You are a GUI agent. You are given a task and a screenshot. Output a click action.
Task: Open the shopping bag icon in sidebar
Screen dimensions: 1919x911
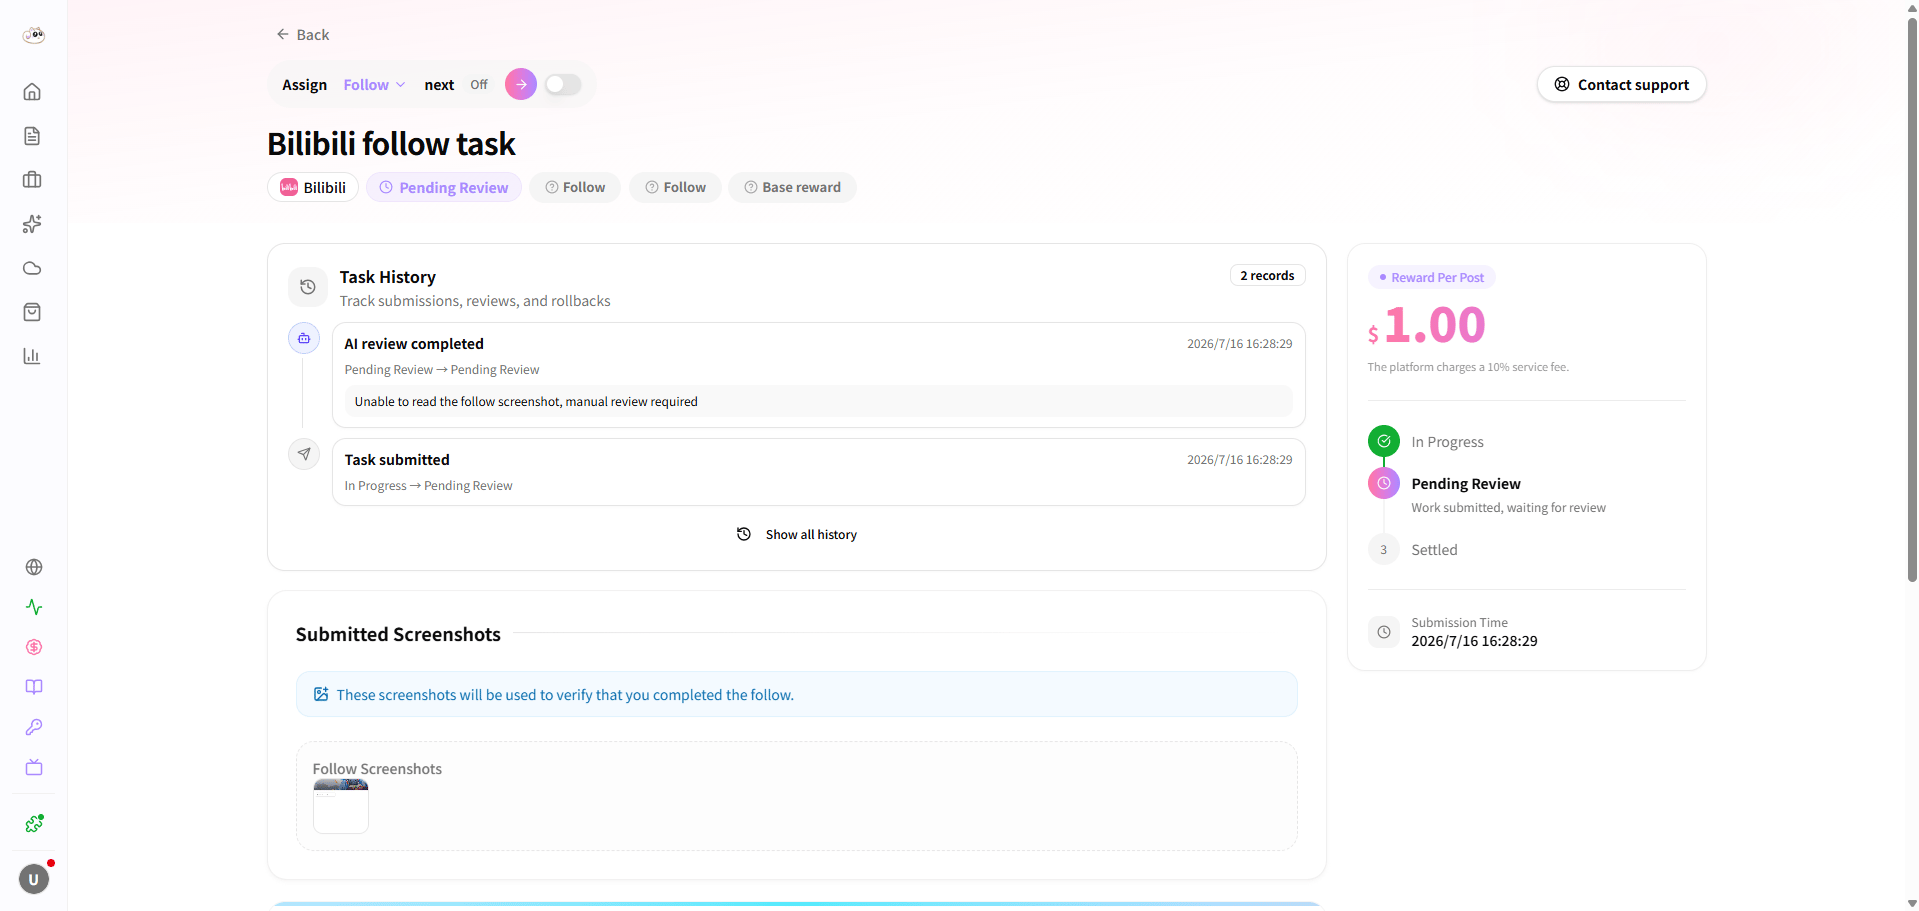(32, 312)
